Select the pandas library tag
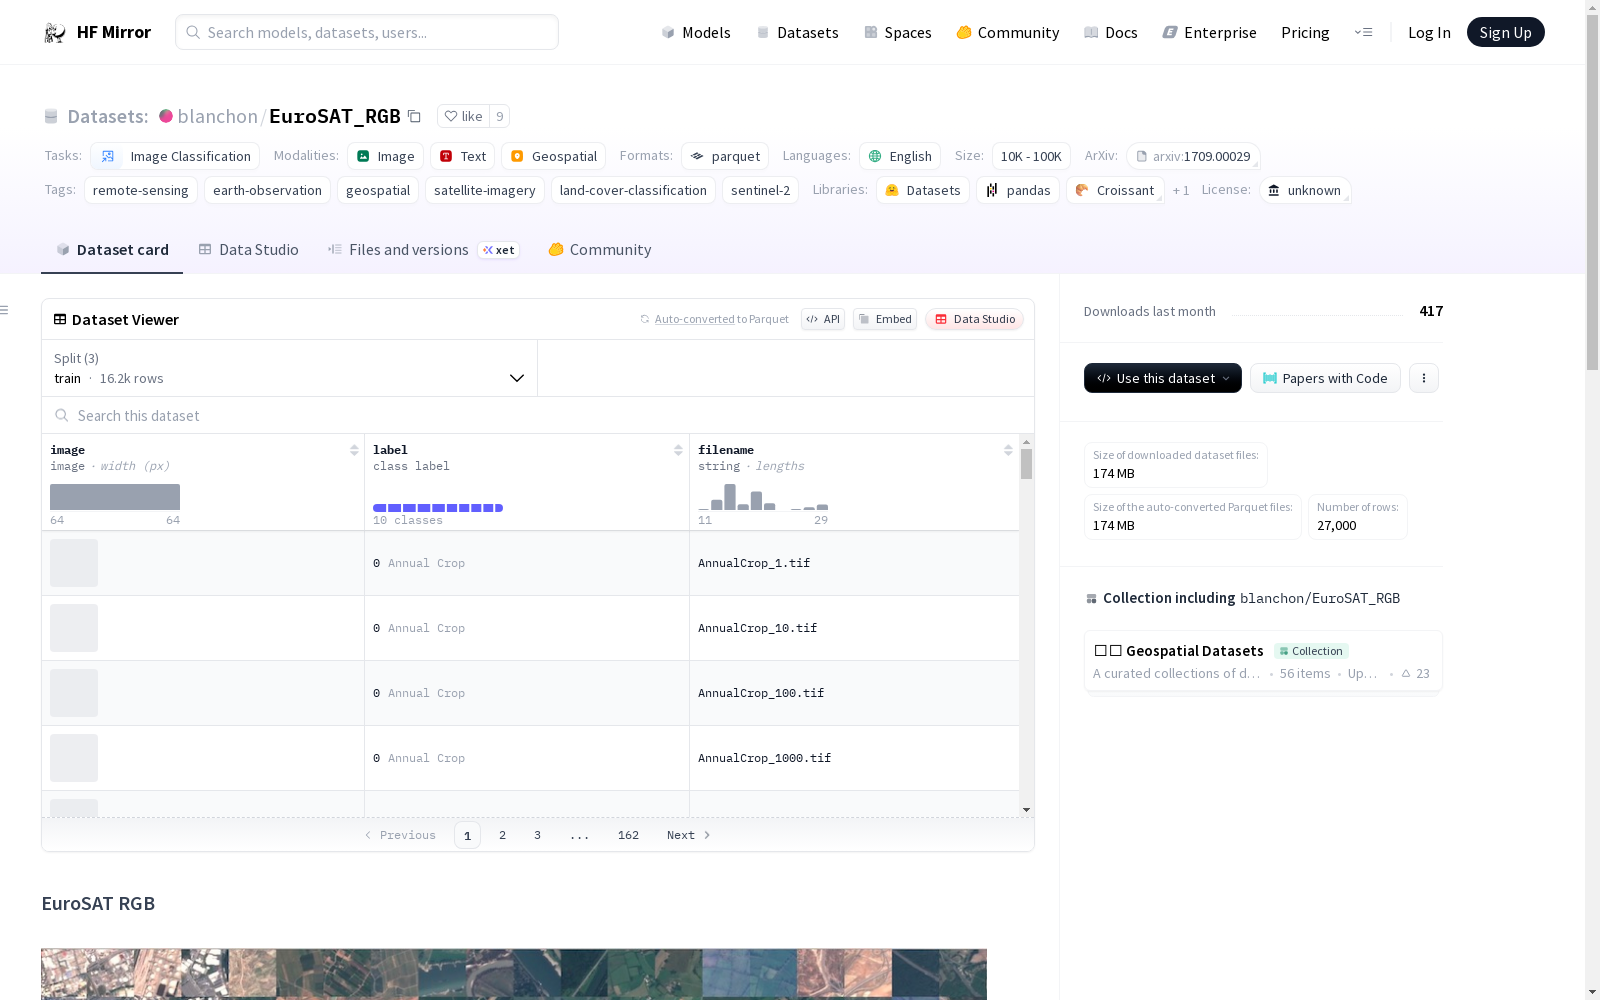 (x=1018, y=190)
